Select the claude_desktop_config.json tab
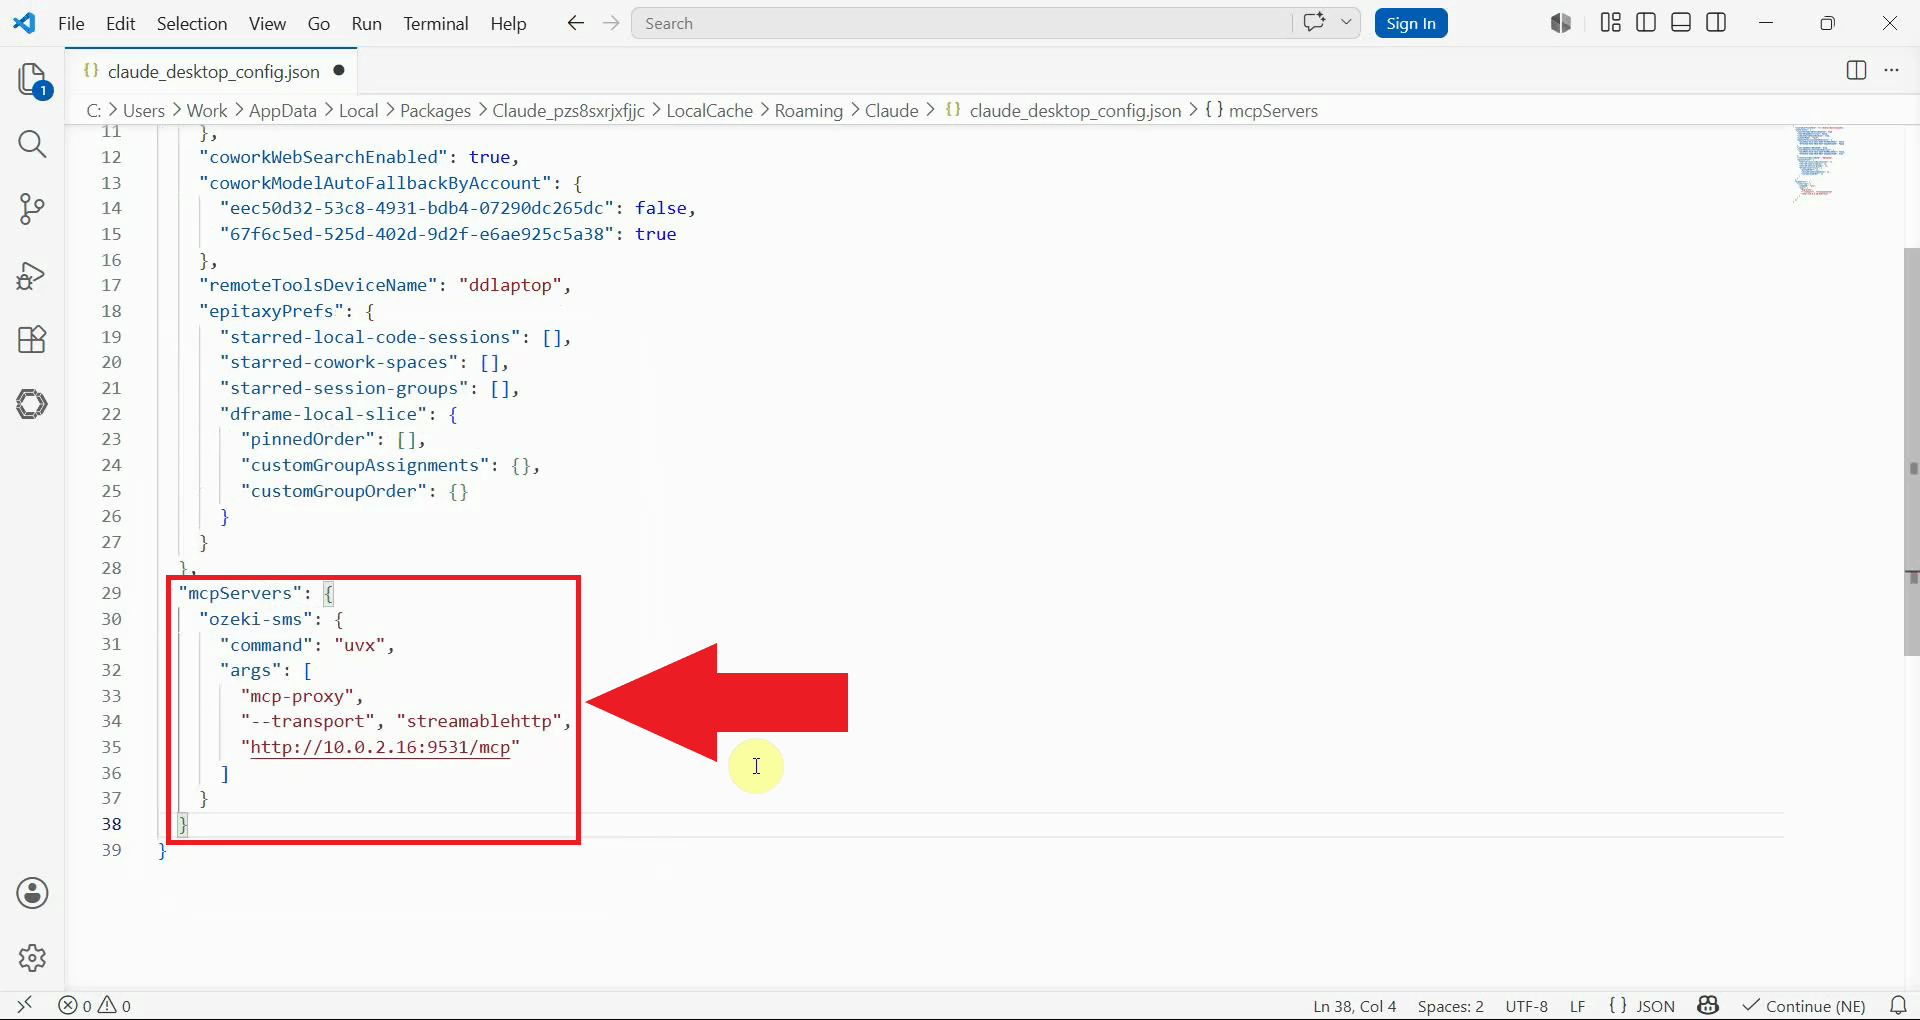Image resolution: width=1920 pixels, height=1020 pixels. click(213, 71)
